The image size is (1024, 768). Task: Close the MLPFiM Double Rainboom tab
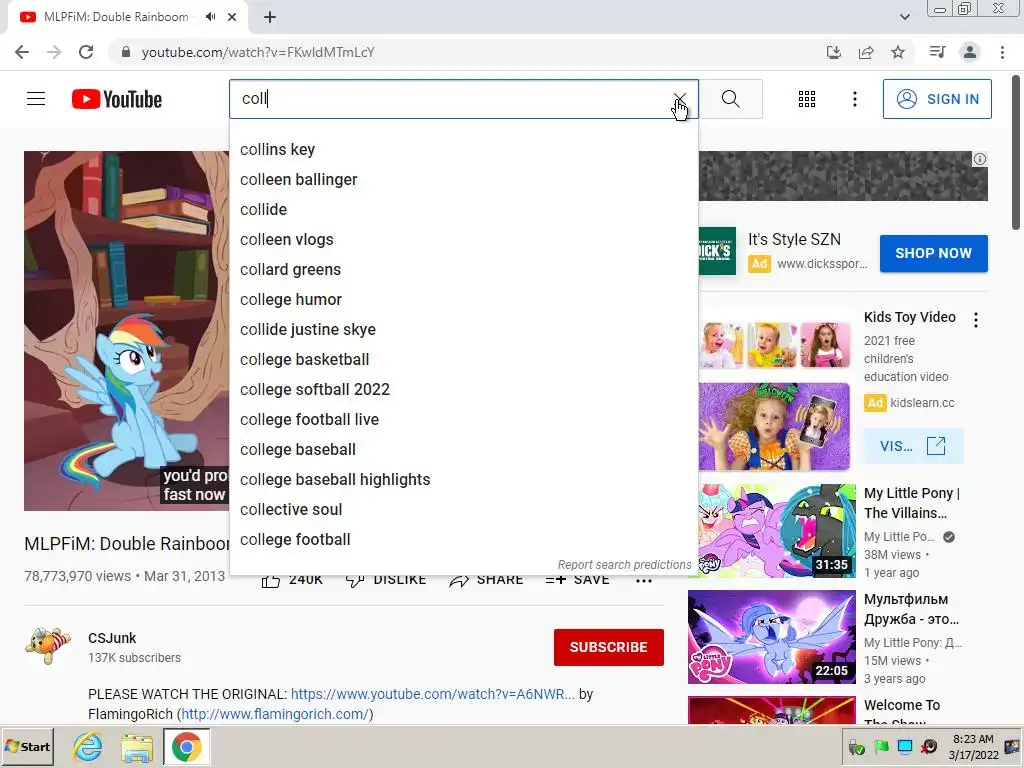[232, 17]
